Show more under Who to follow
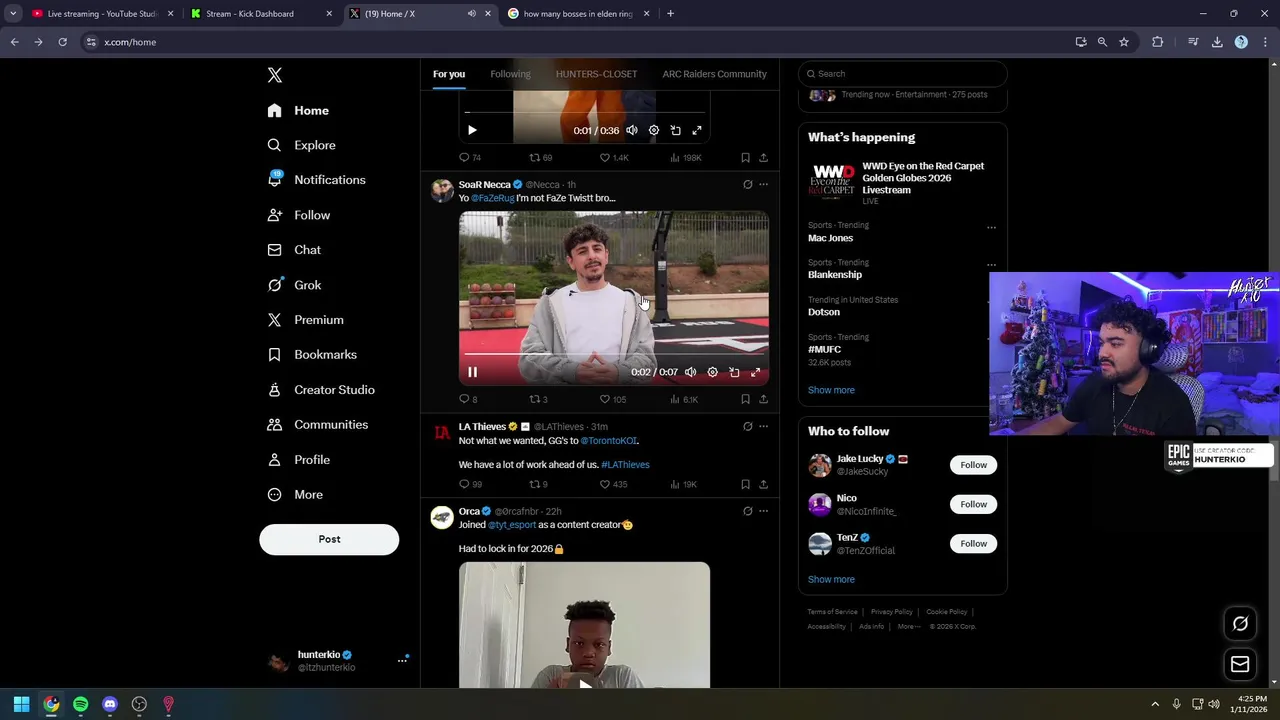1280x720 pixels. click(831, 579)
